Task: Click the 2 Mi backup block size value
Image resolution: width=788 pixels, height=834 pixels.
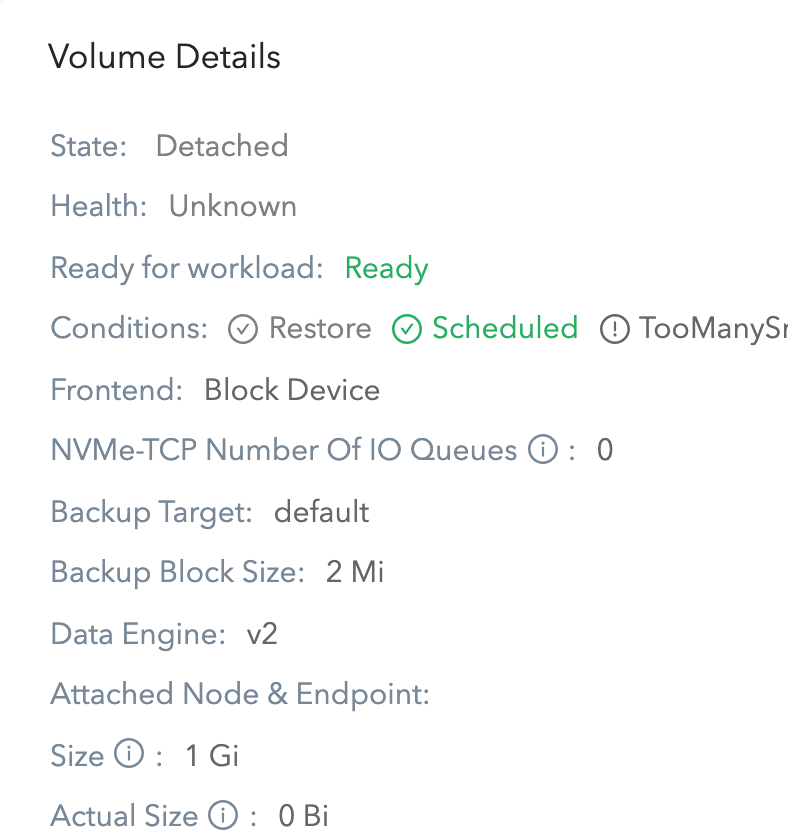Action: coord(355,572)
